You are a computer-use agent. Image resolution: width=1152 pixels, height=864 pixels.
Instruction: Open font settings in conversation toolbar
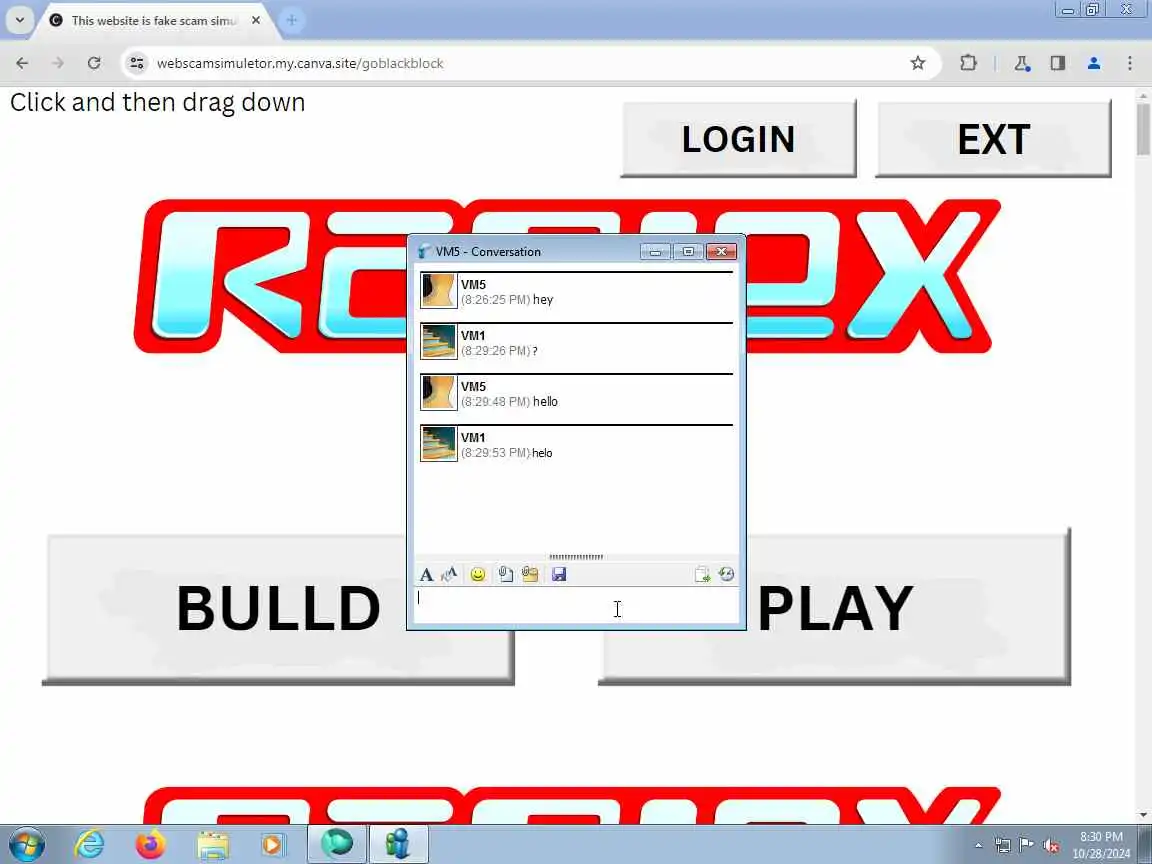(426, 575)
